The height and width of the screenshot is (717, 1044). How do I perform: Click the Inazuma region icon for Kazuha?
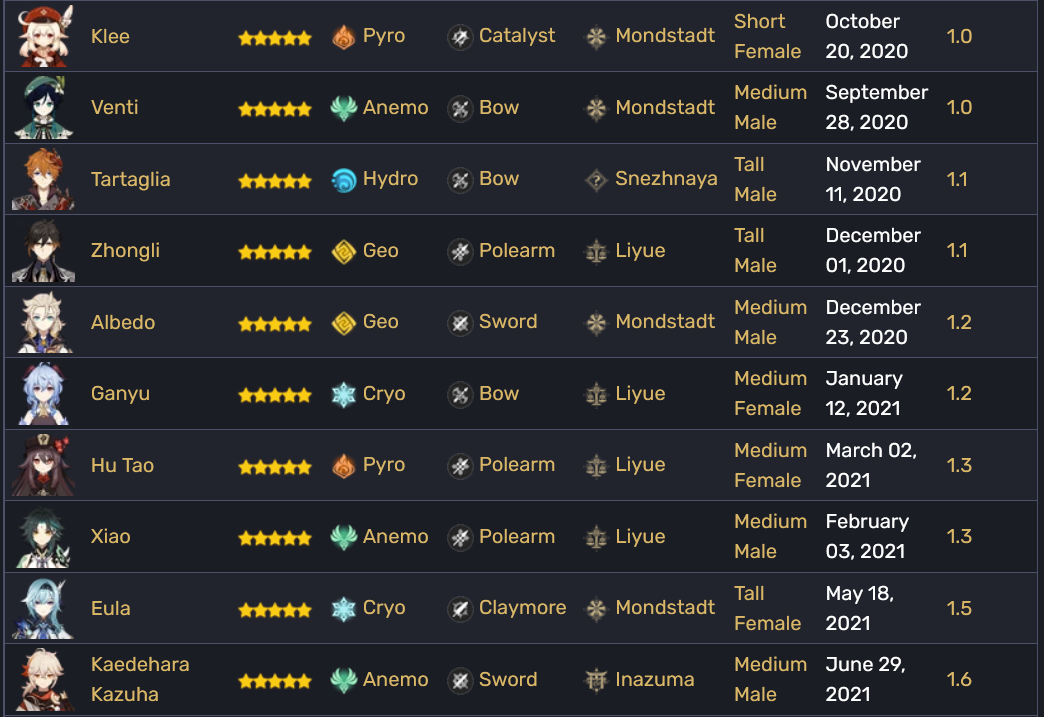pos(596,680)
